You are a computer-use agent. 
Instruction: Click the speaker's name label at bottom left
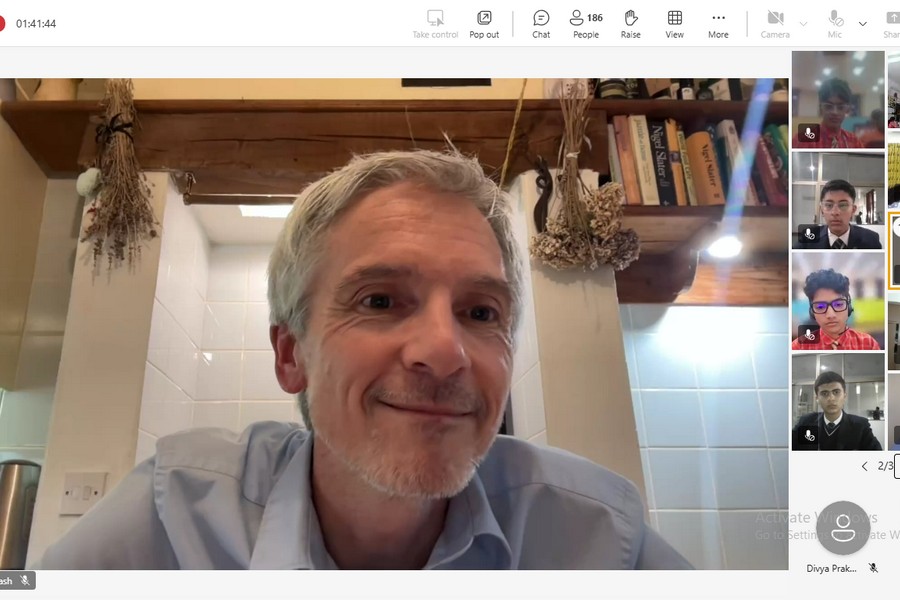[x=8, y=580]
